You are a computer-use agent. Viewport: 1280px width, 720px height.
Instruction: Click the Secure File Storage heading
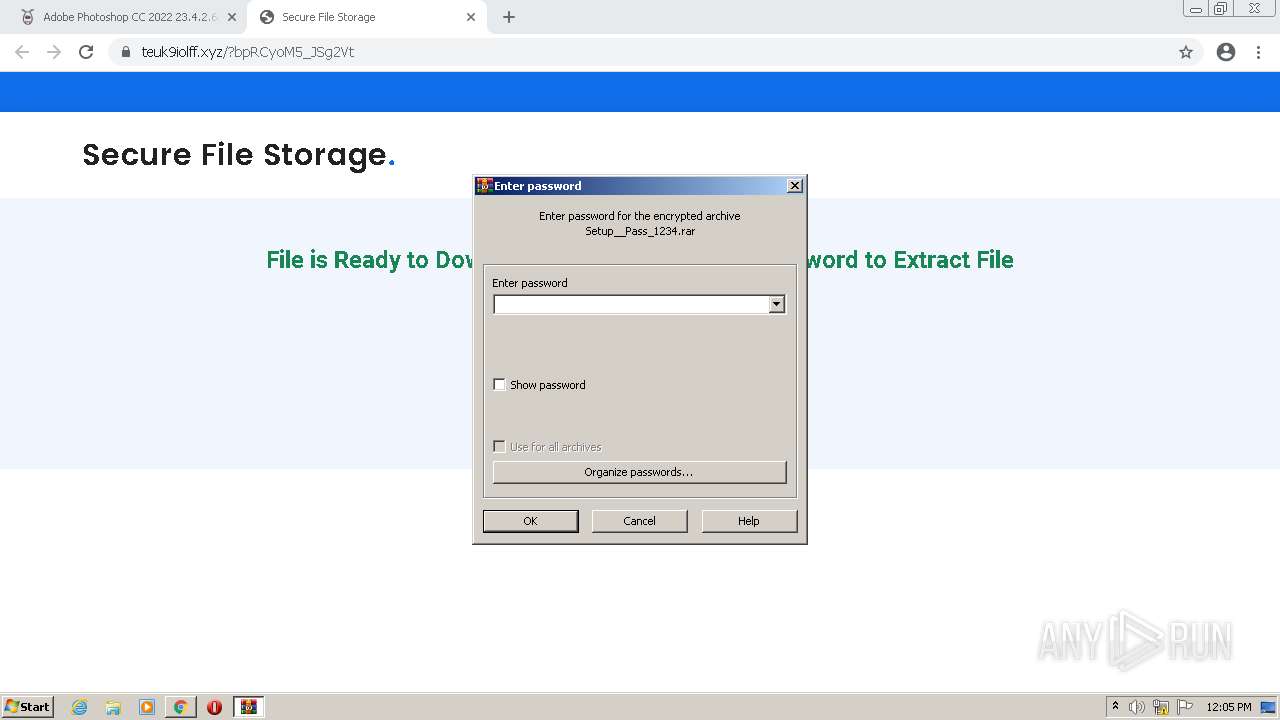(x=239, y=155)
